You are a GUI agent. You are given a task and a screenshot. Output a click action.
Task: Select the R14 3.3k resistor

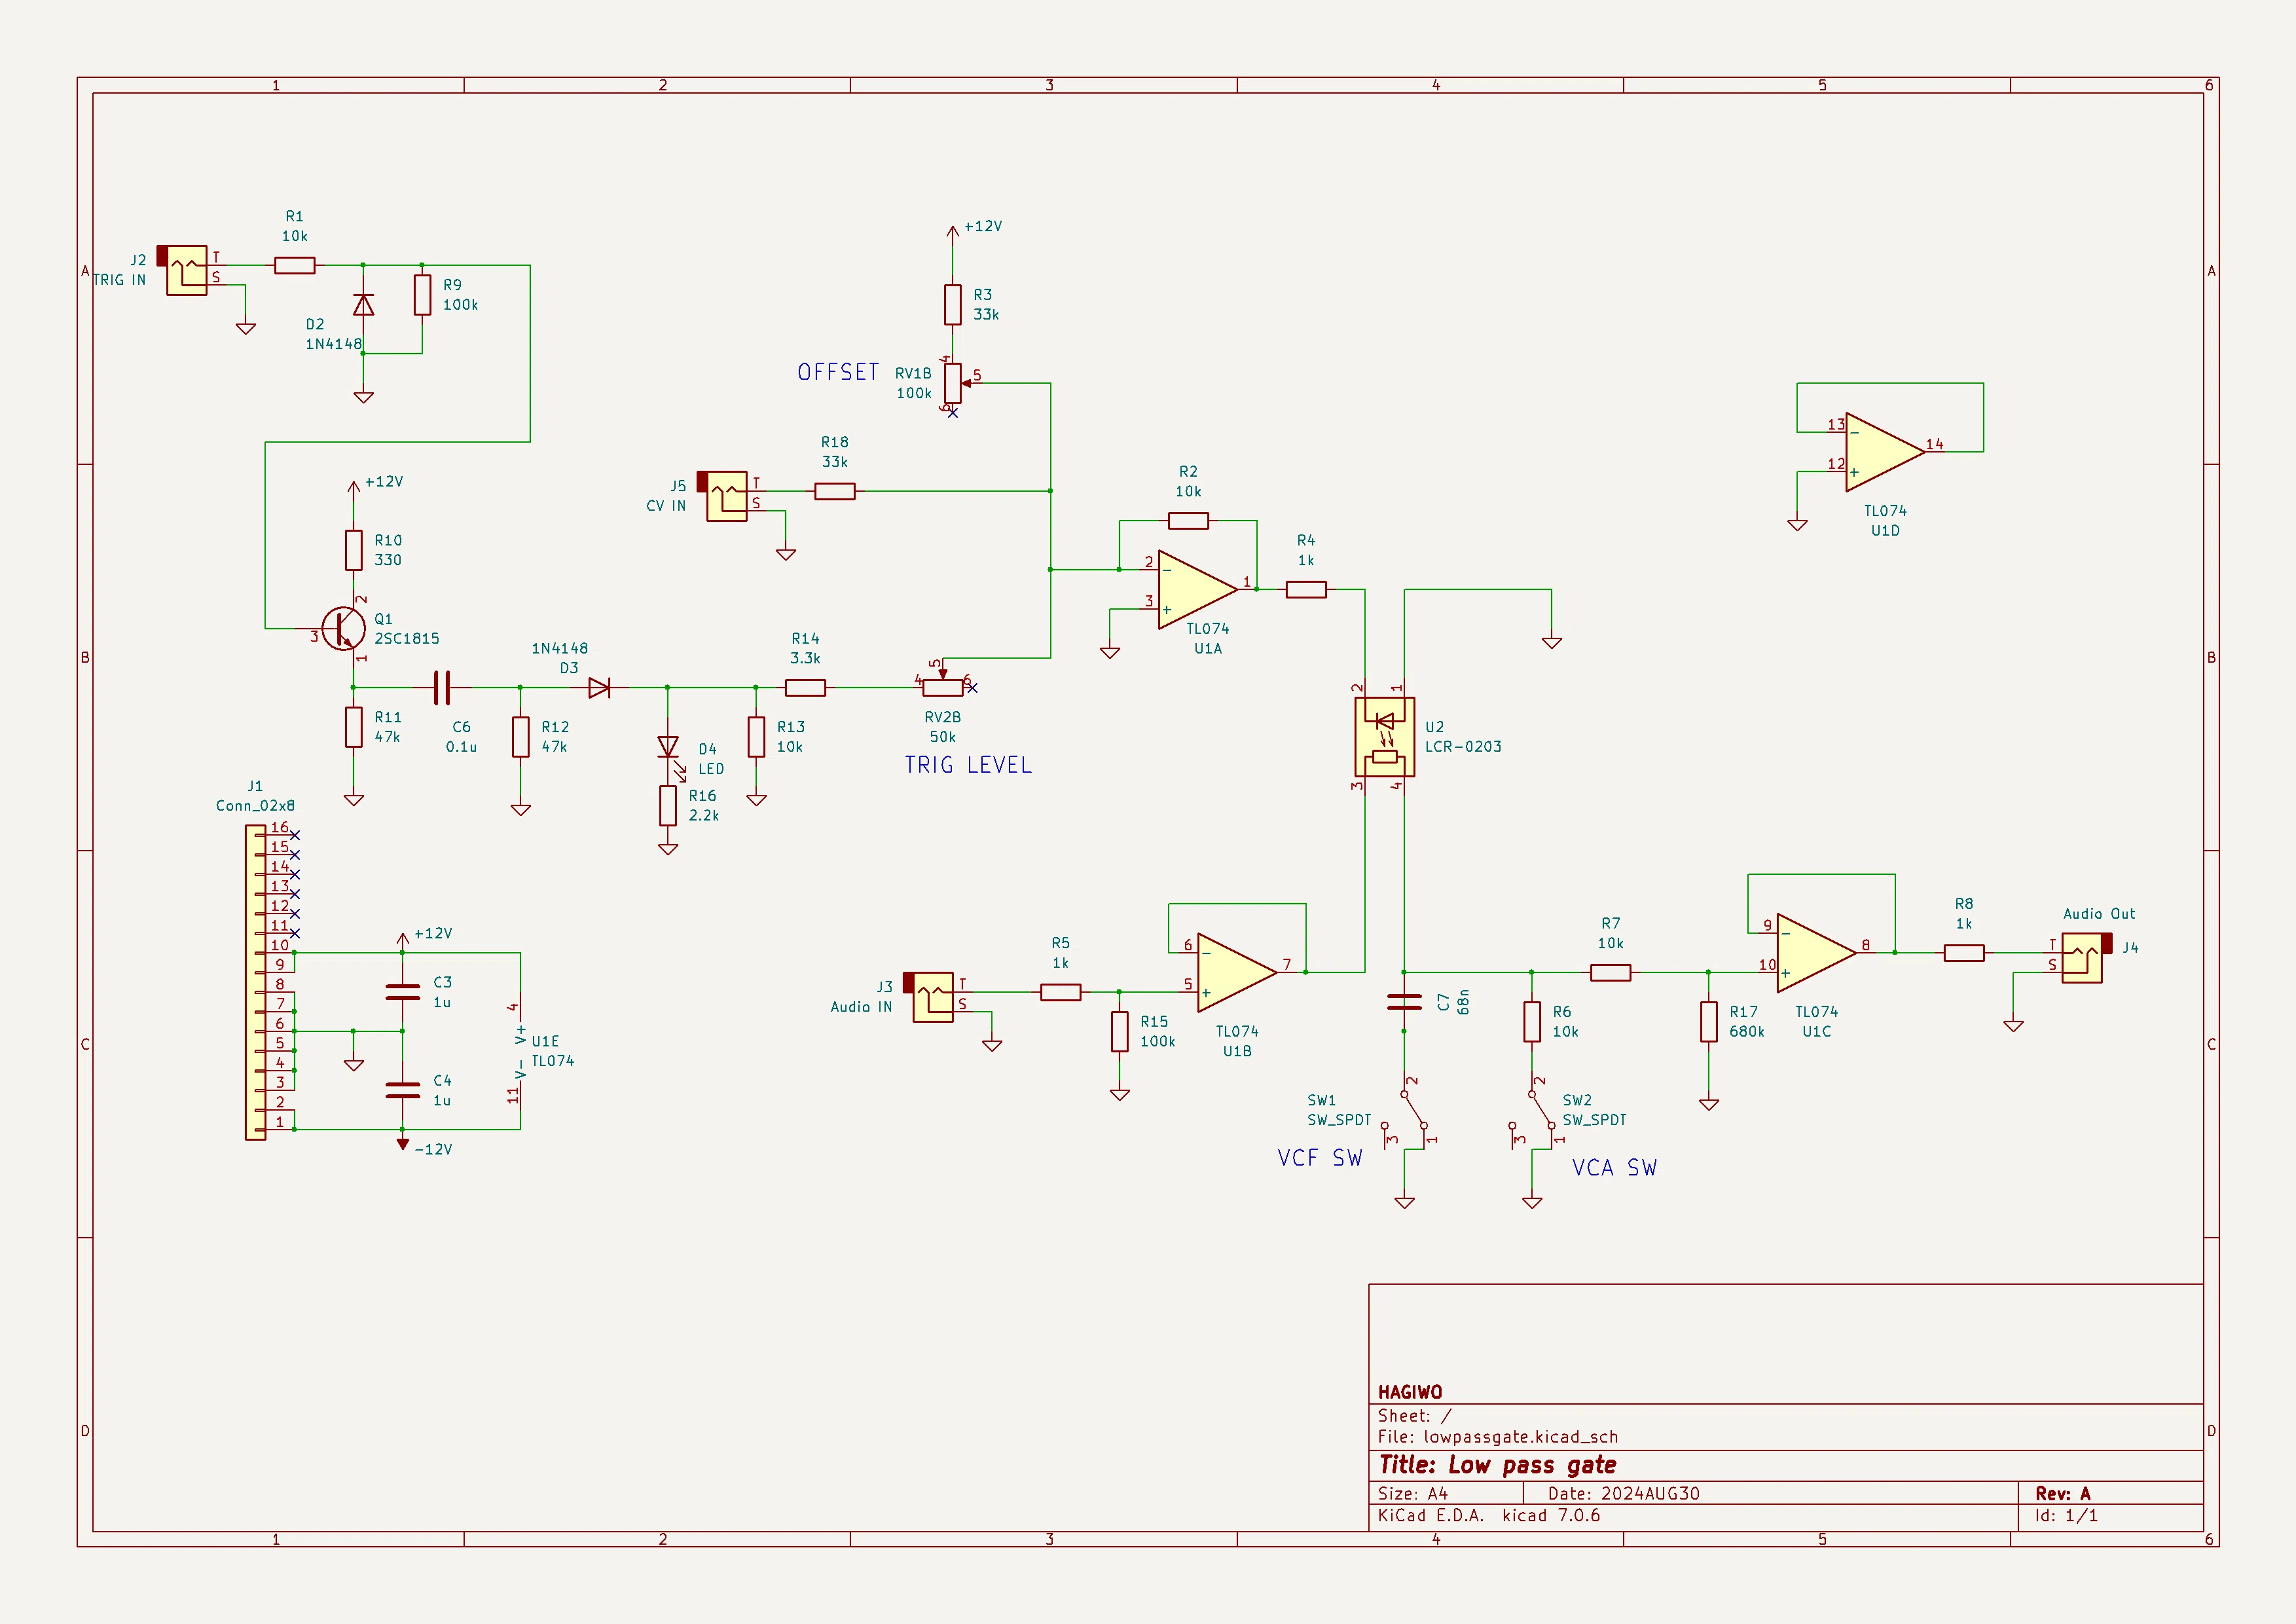point(805,687)
